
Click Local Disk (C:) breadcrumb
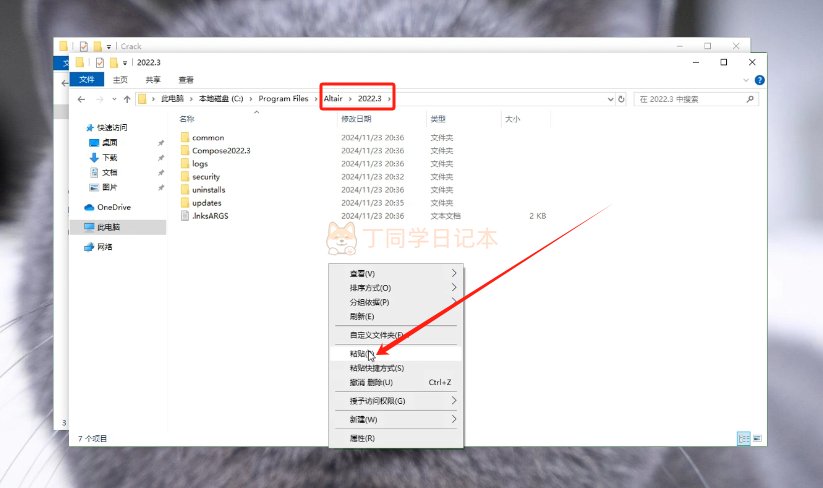(221, 99)
